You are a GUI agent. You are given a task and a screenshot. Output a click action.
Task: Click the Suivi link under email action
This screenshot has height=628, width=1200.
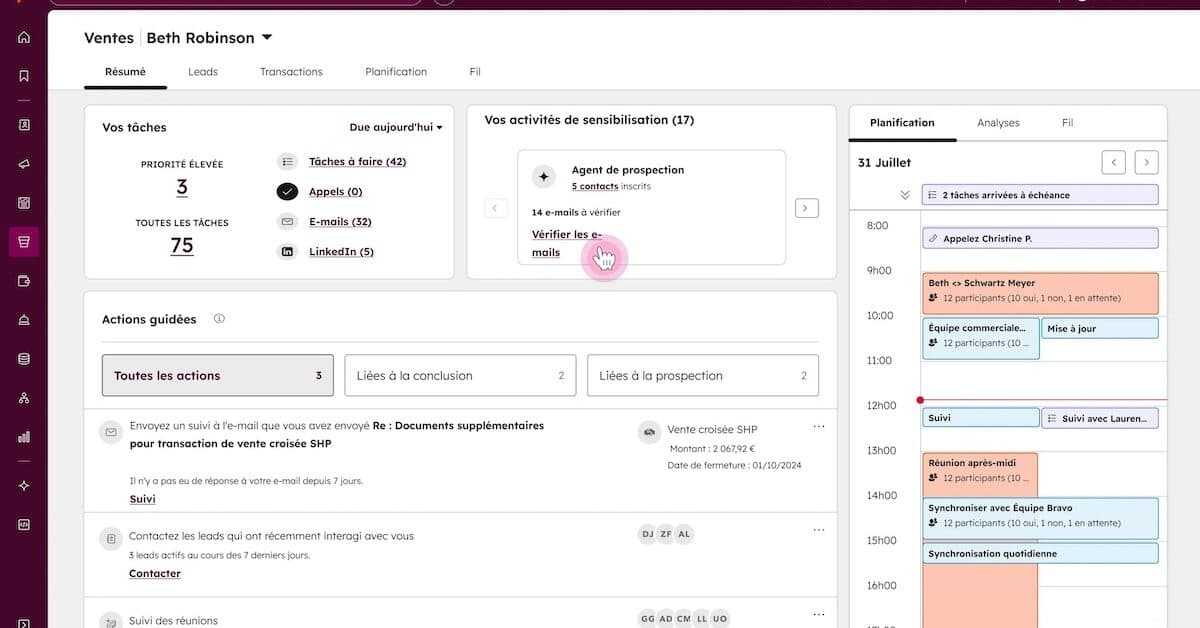point(142,499)
